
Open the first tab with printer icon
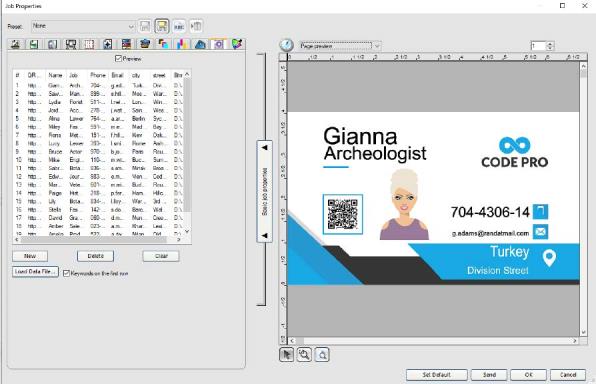click(16, 44)
